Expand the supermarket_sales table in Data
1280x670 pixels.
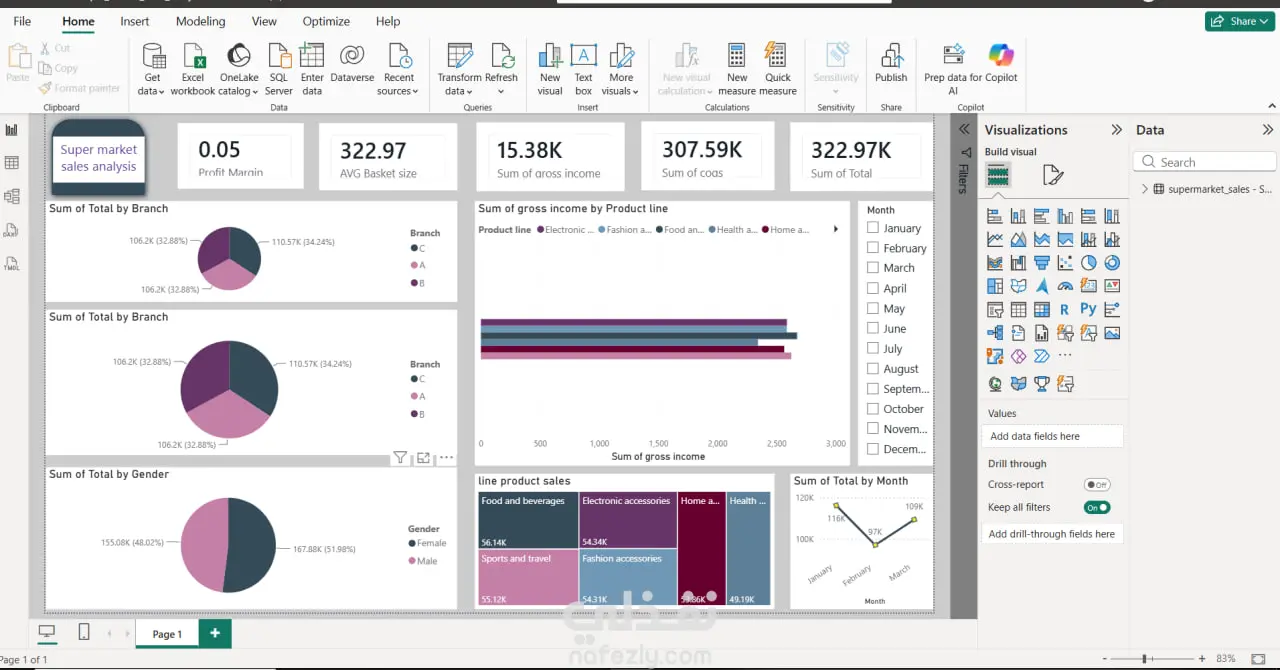[x=1144, y=189]
